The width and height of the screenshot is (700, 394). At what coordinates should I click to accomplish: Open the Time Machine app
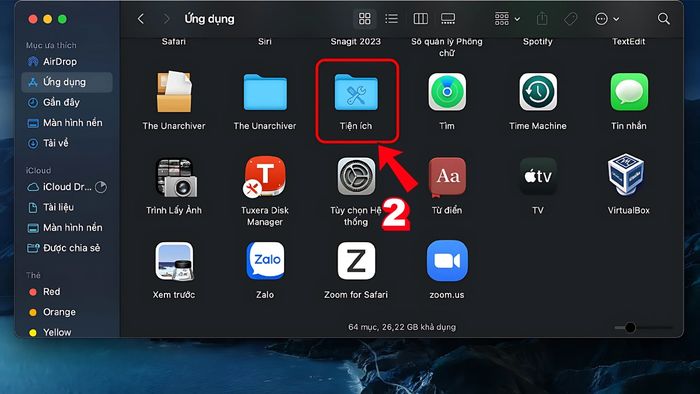(538, 92)
